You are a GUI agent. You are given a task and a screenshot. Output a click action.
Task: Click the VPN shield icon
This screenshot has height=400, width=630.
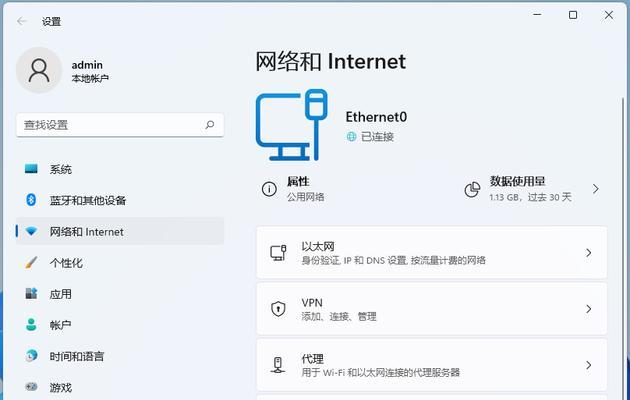[x=278, y=309]
